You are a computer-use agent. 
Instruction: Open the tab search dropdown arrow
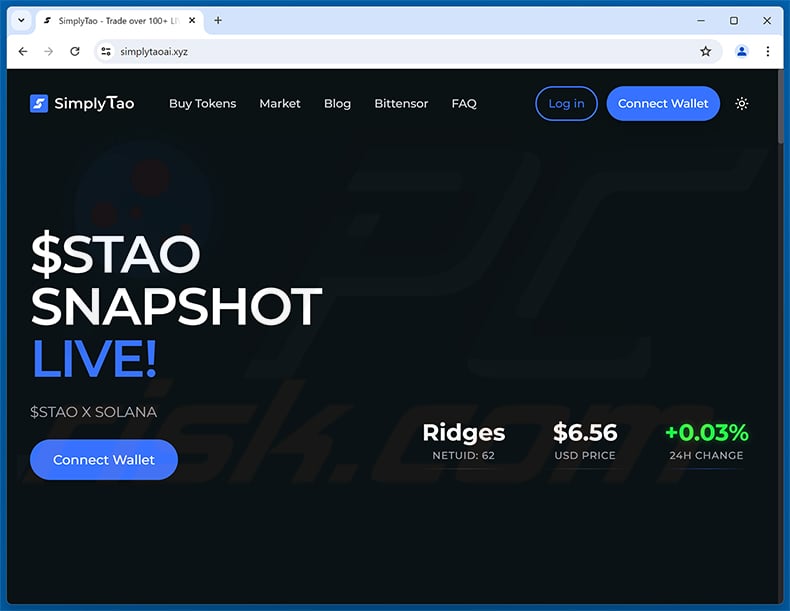pos(21,21)
